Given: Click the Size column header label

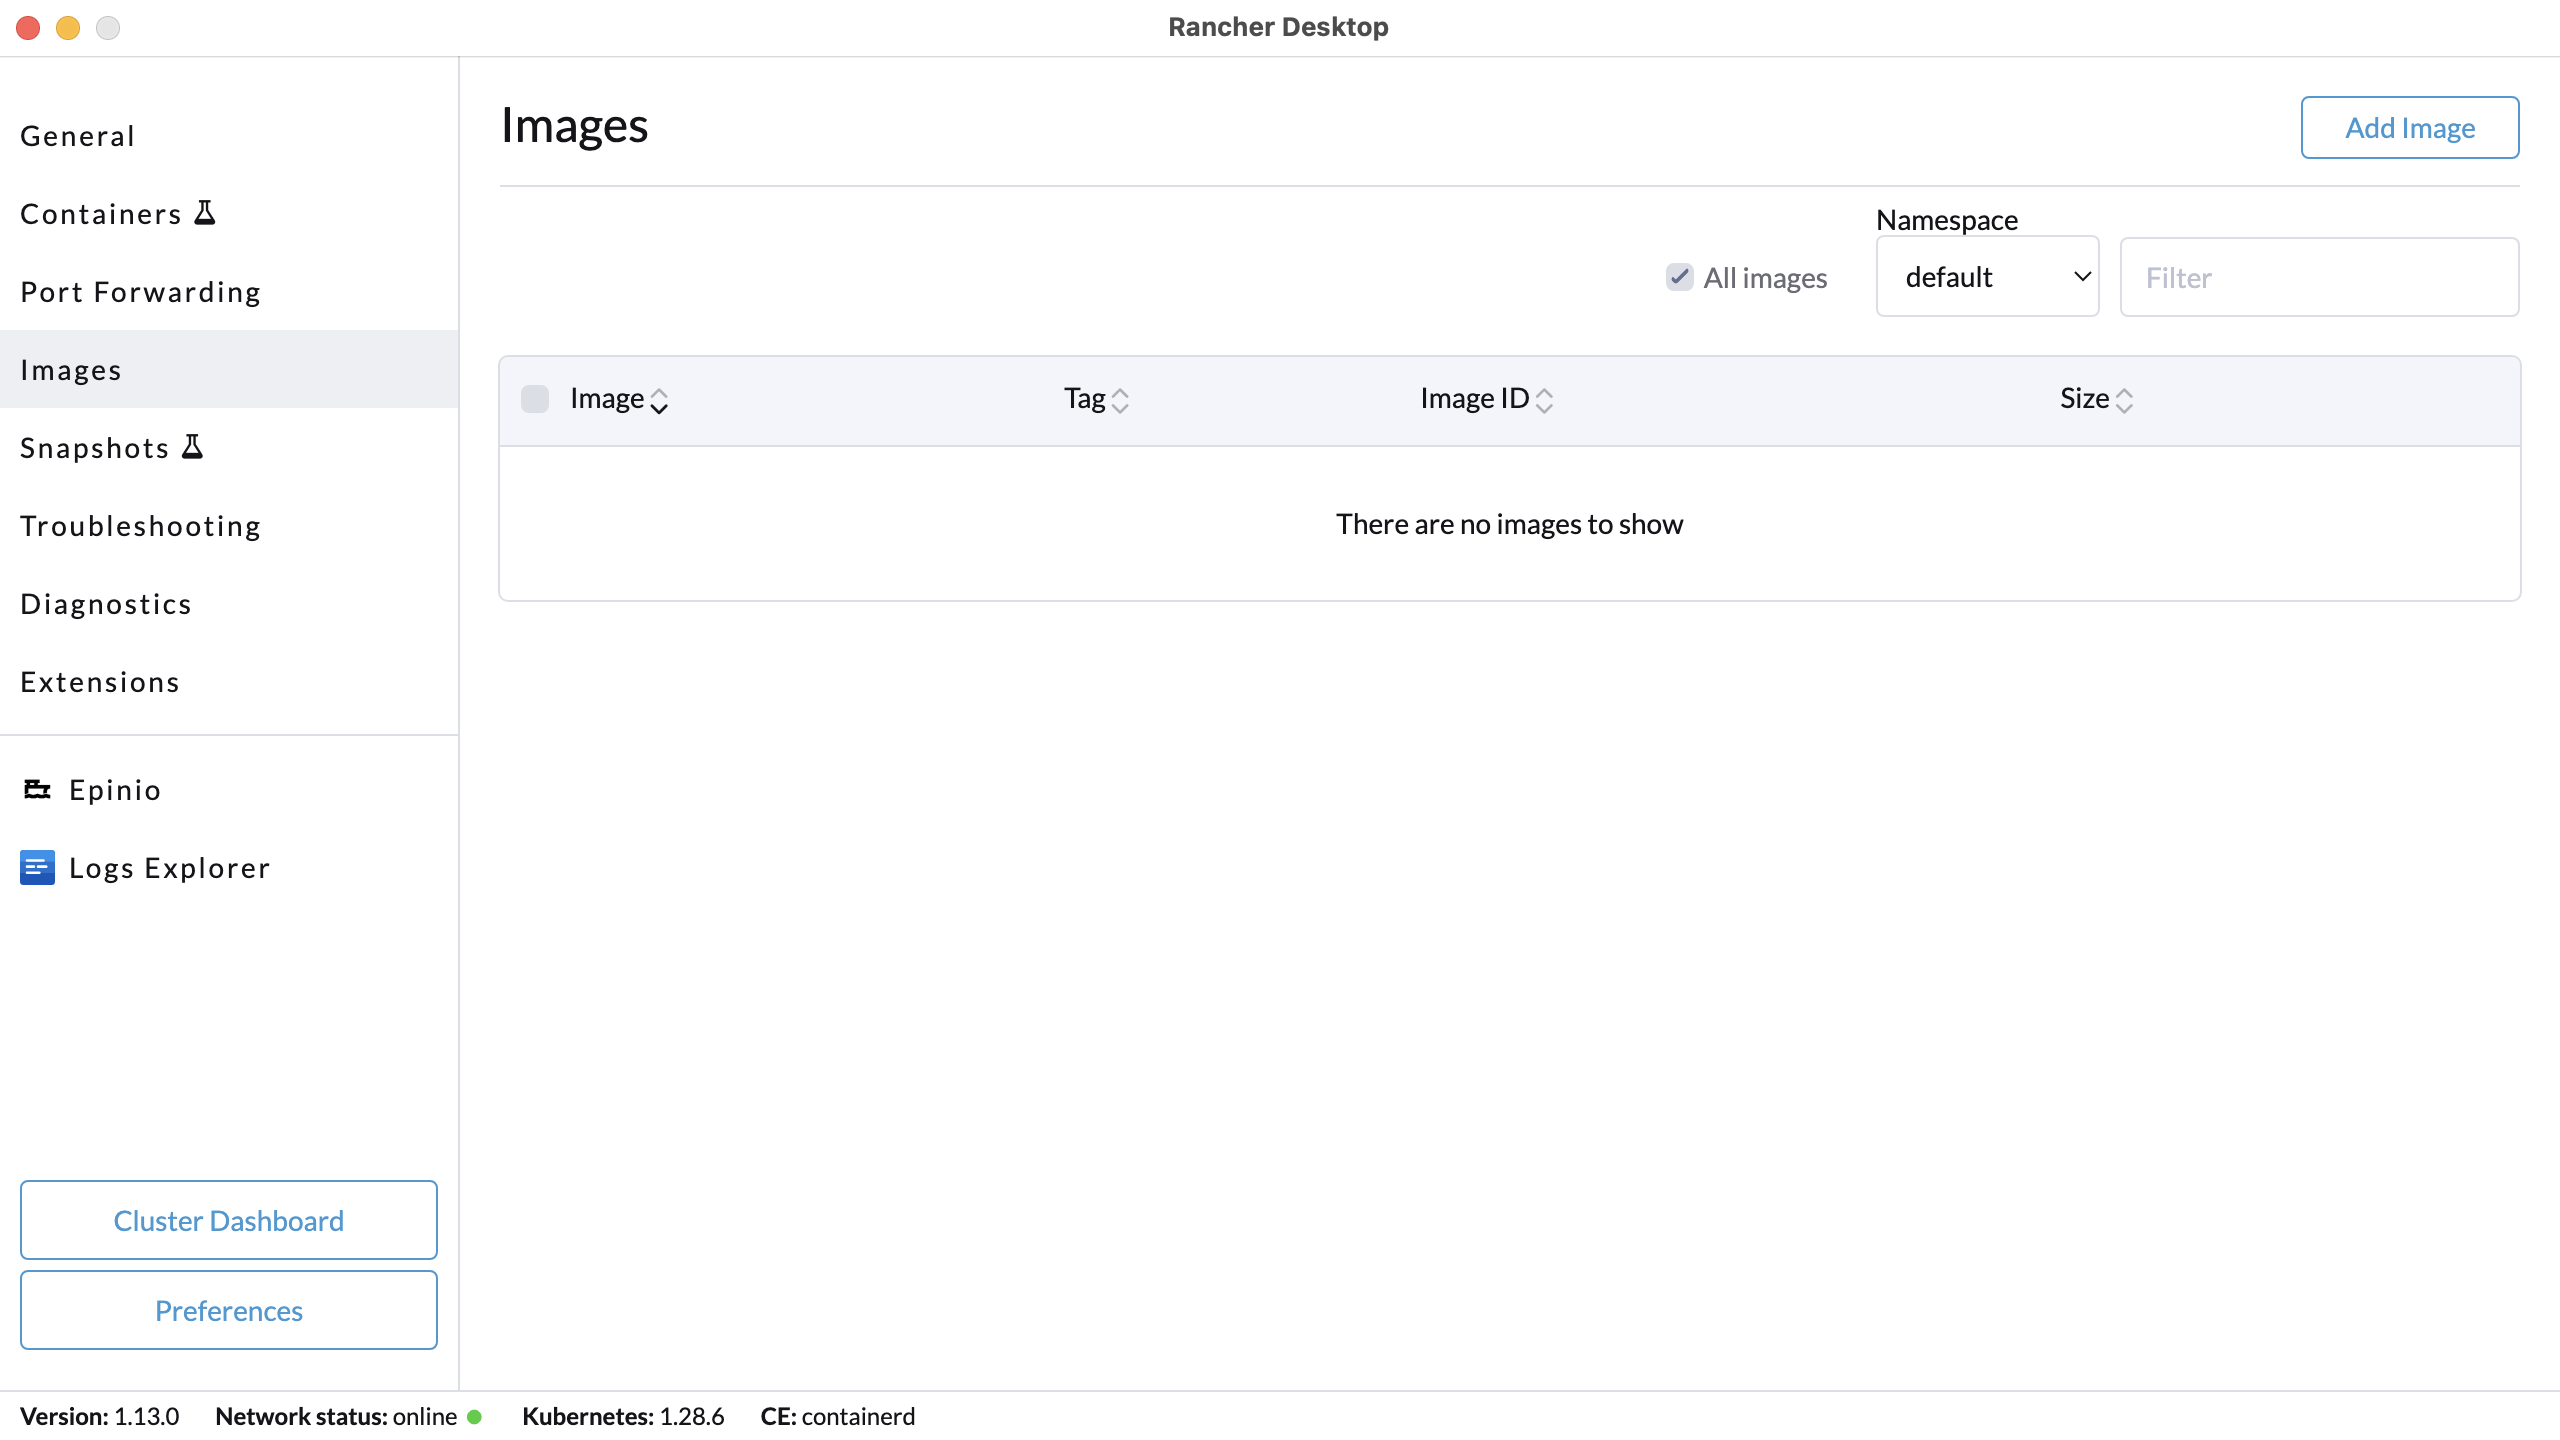Looking at the screenshot, I should click(2084, 399).
